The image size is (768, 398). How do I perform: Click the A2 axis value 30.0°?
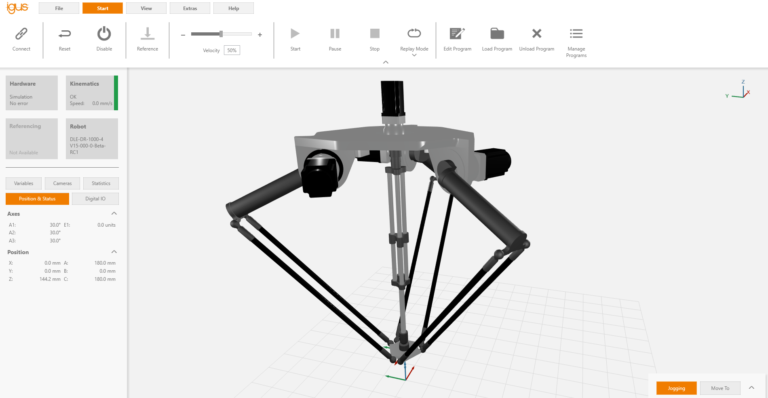coord(55,233)
